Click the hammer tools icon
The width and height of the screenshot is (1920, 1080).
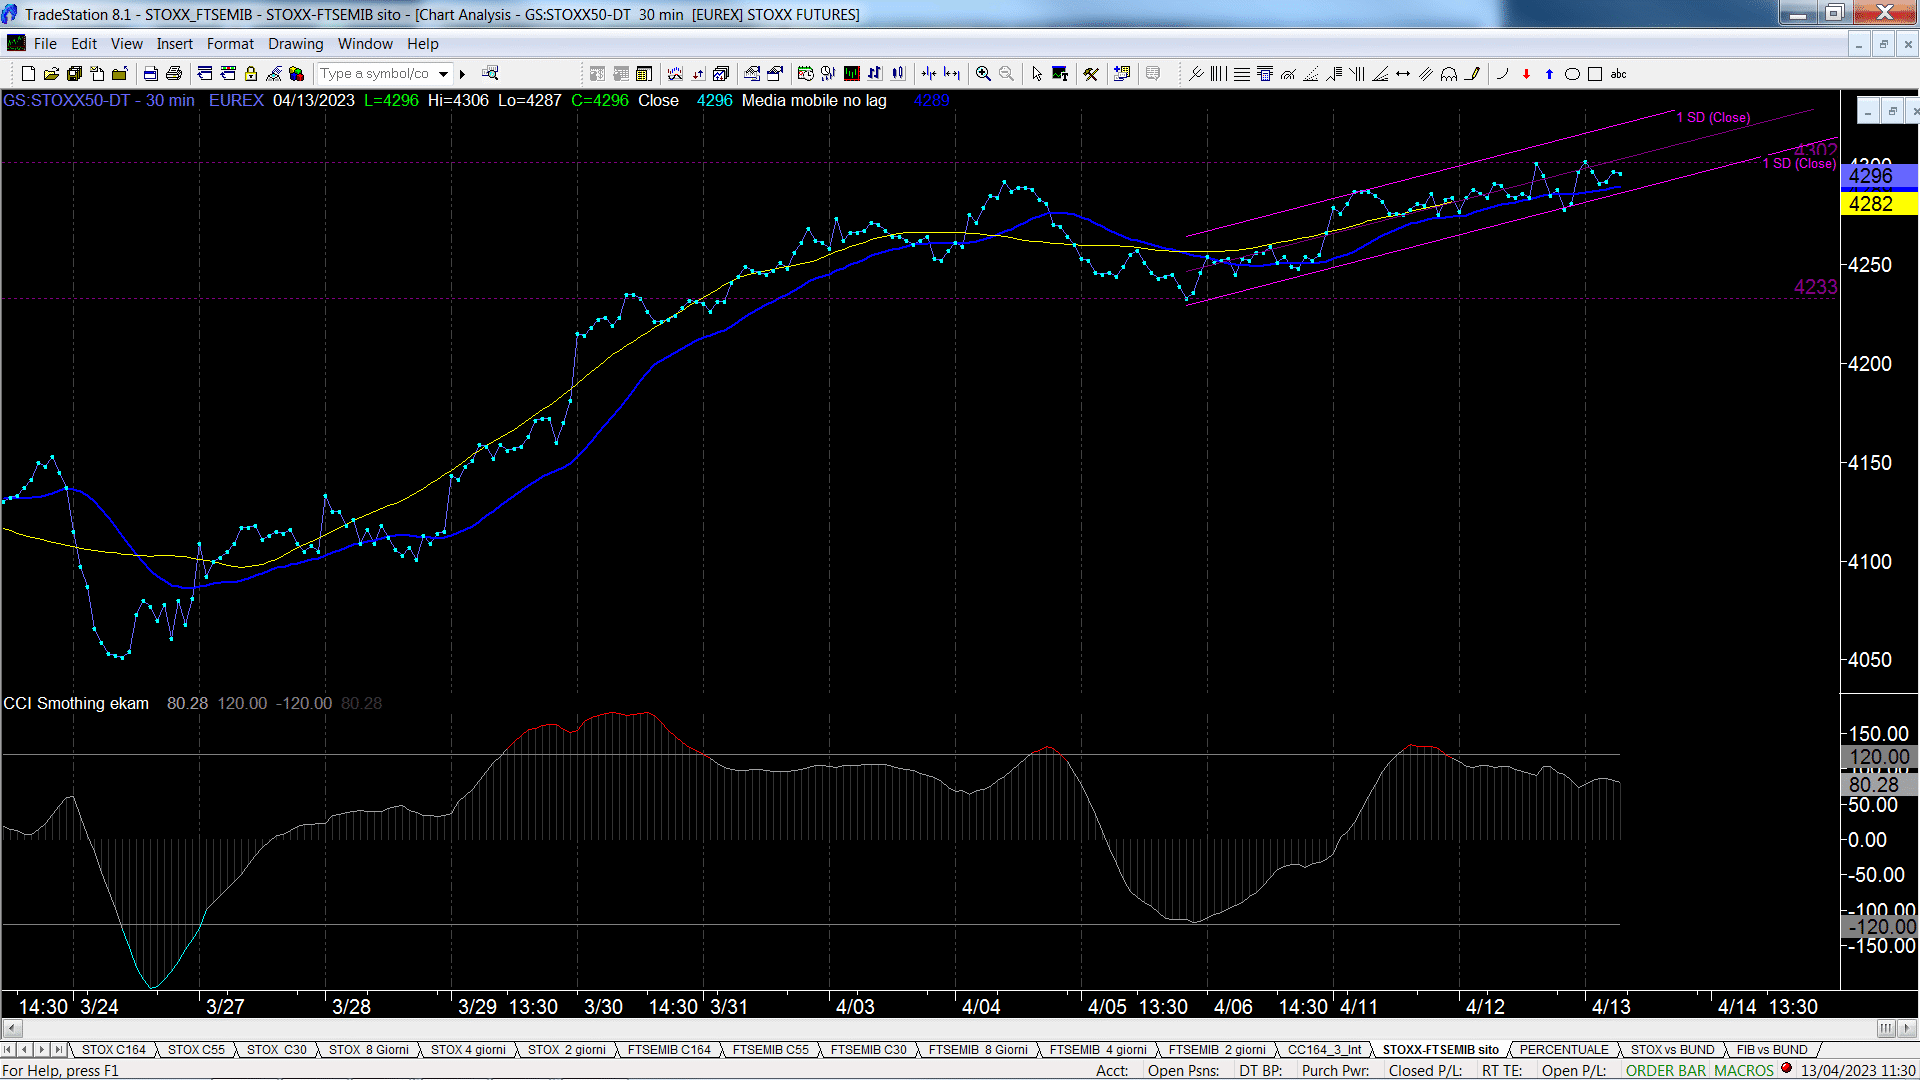coord(1091,73)
